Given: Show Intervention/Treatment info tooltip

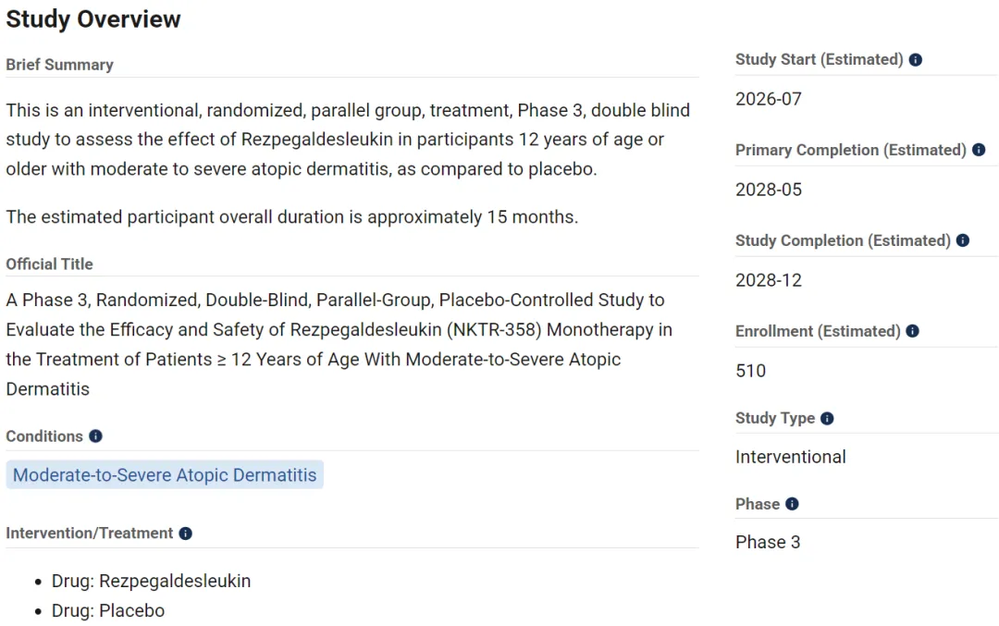Looking at the screenshot, I should pyautogui.click(x=185, y=534).
